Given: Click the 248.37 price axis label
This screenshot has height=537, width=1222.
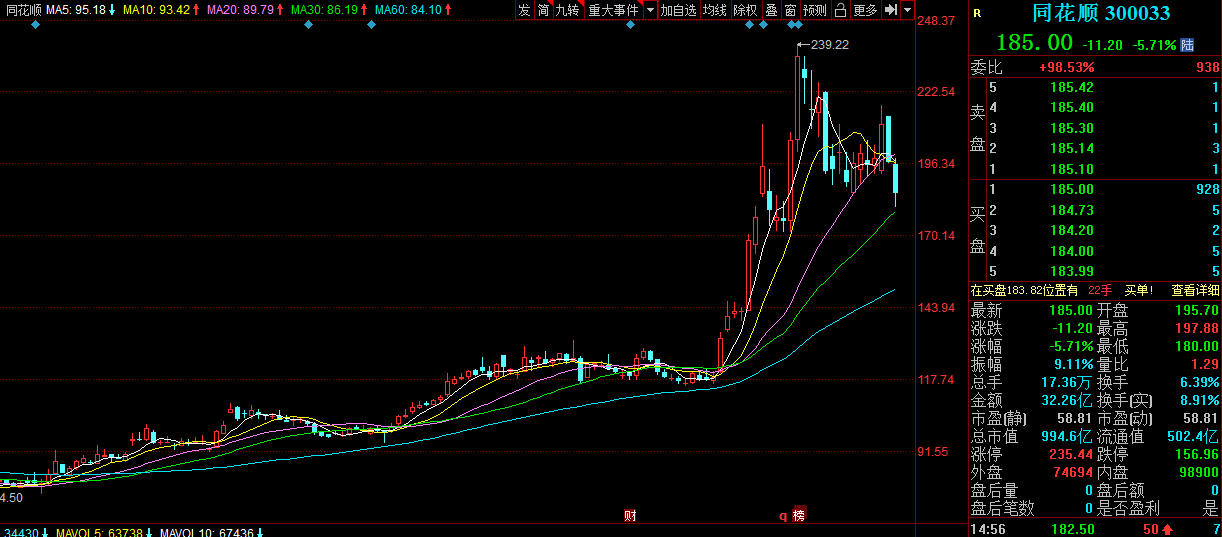Looking at the screenshot, I should point(937,20).
